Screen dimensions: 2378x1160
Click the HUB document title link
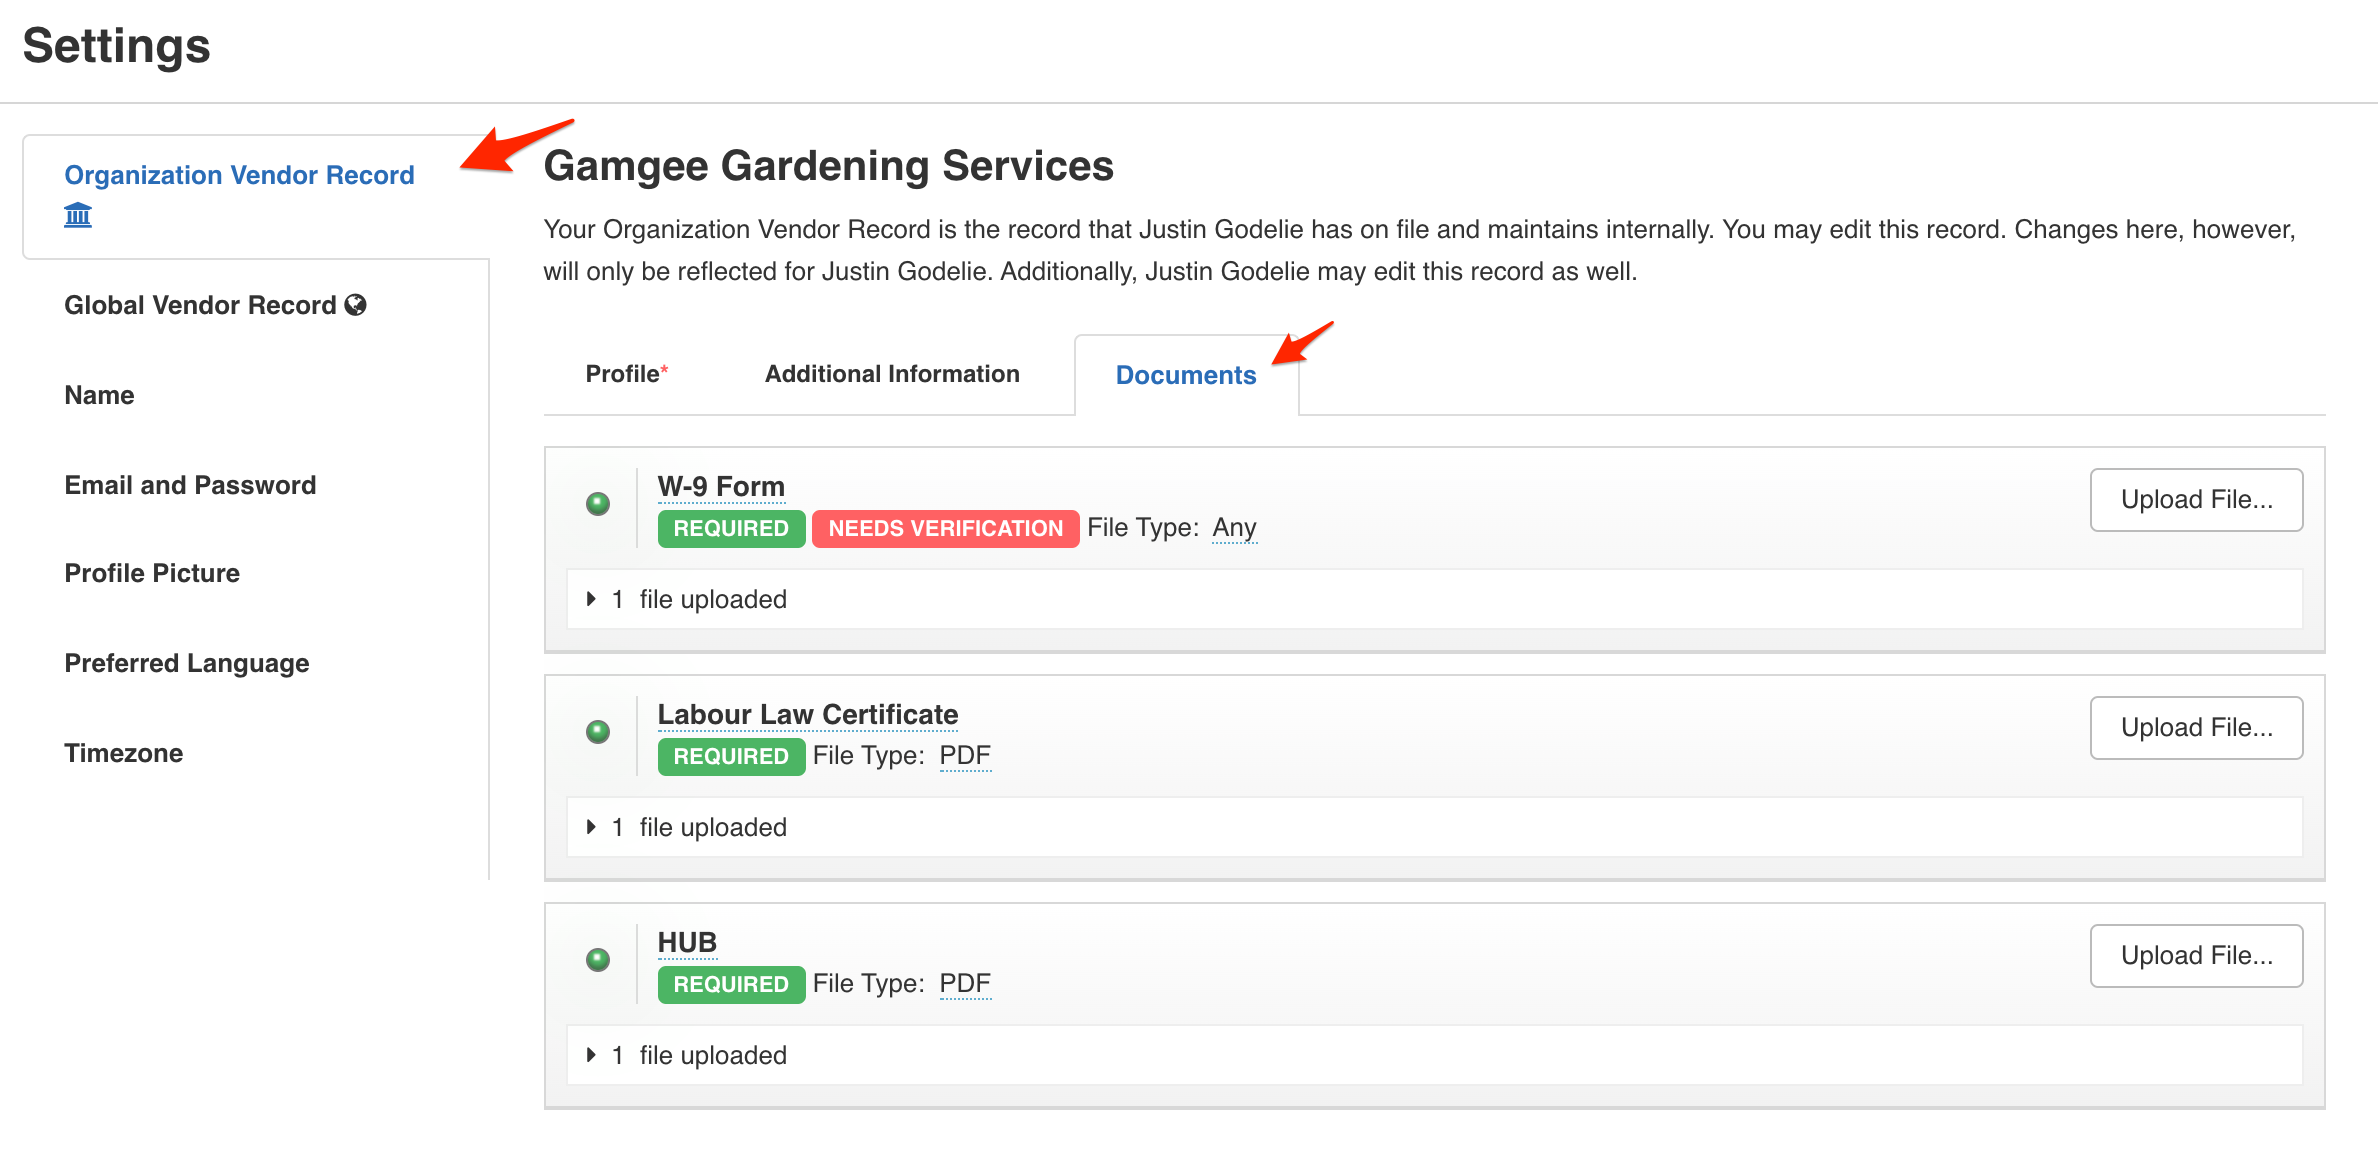687,943
